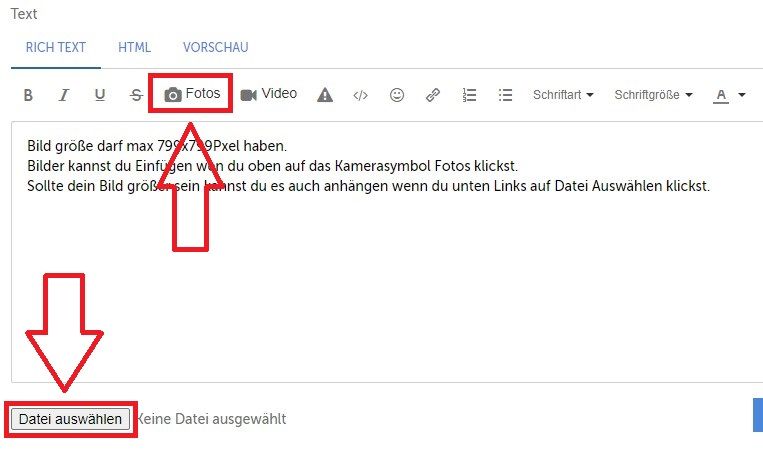
Task: Apply italic formatting
Action: click(x=64, y=95)
